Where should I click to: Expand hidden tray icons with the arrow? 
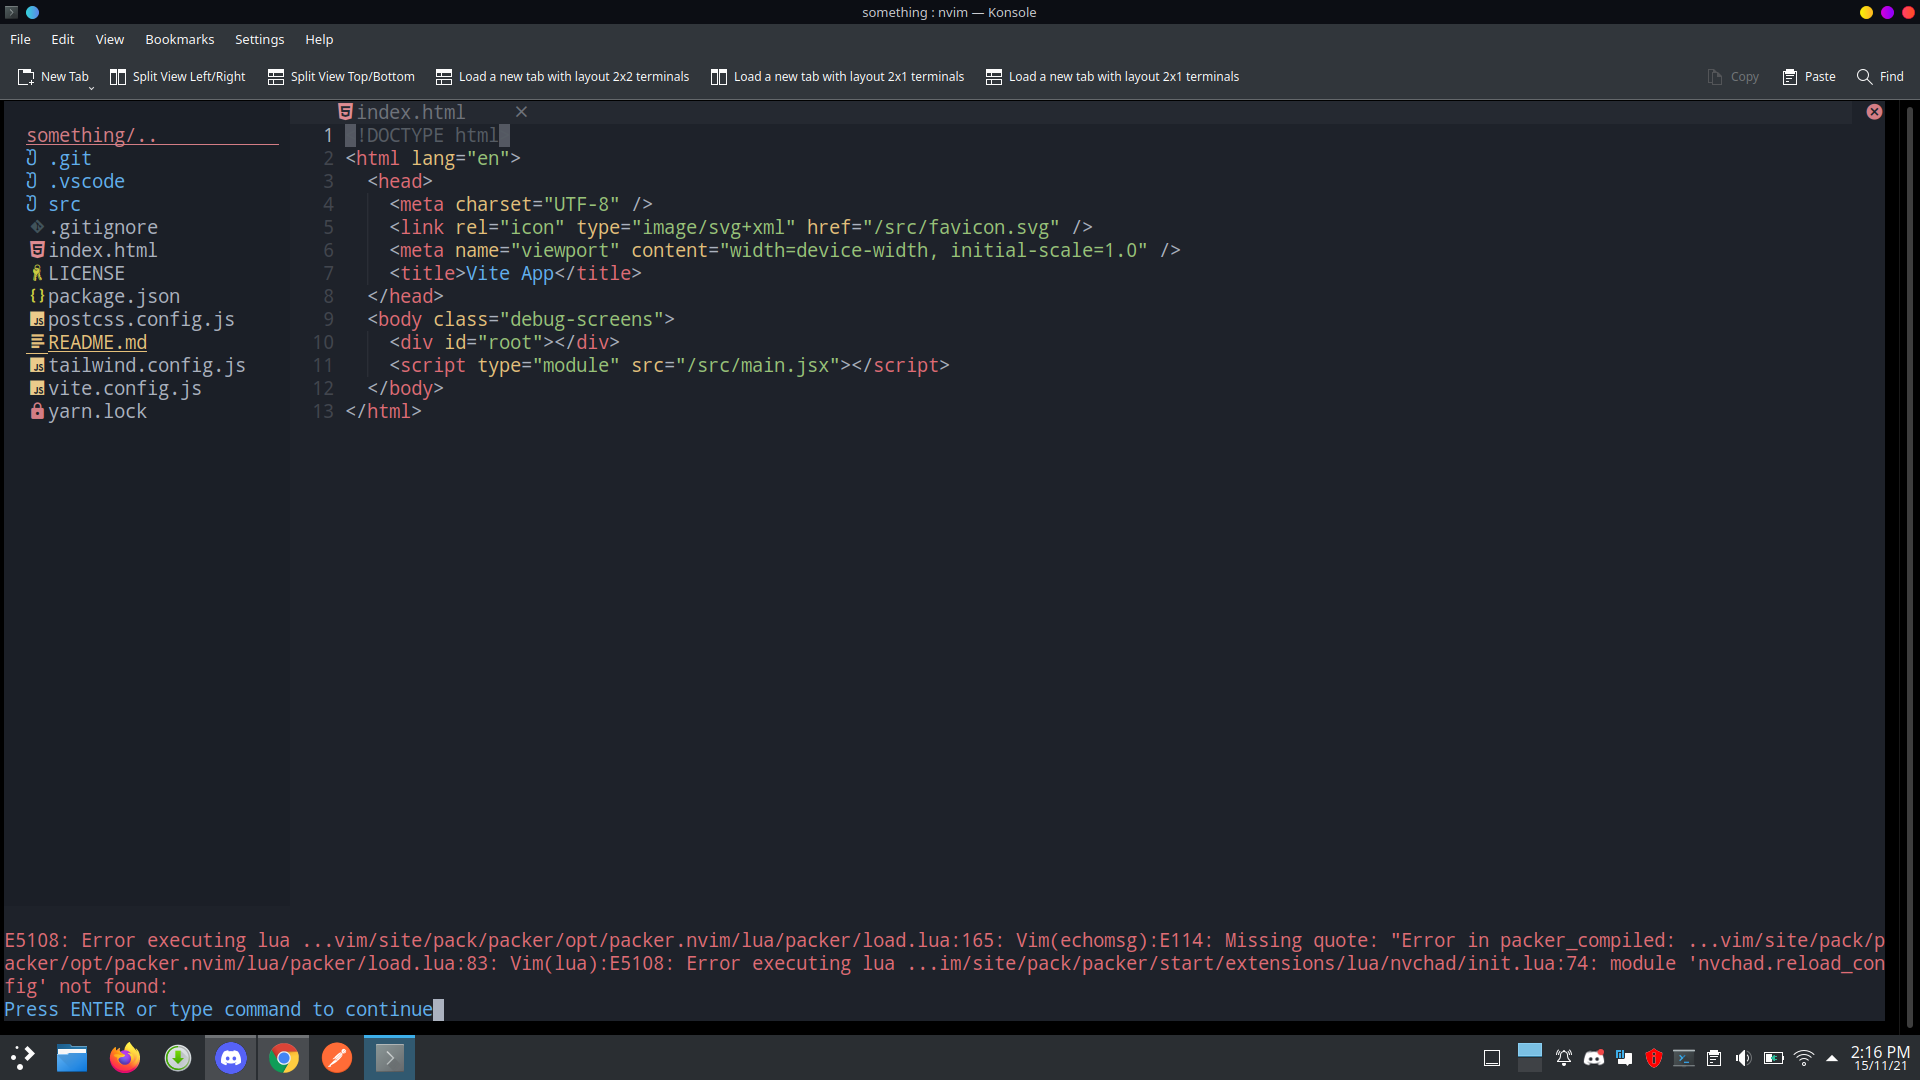click(x=1832, y=1058)
